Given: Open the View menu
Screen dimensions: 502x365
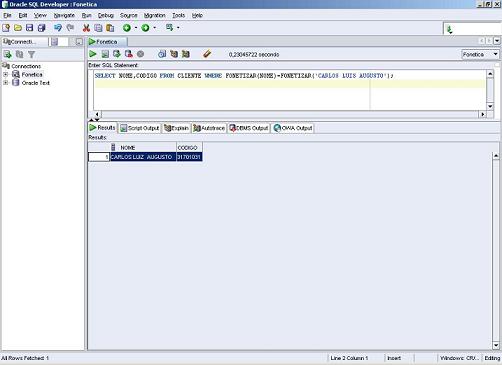Looking at the screenshot, I should coord(40,15).
